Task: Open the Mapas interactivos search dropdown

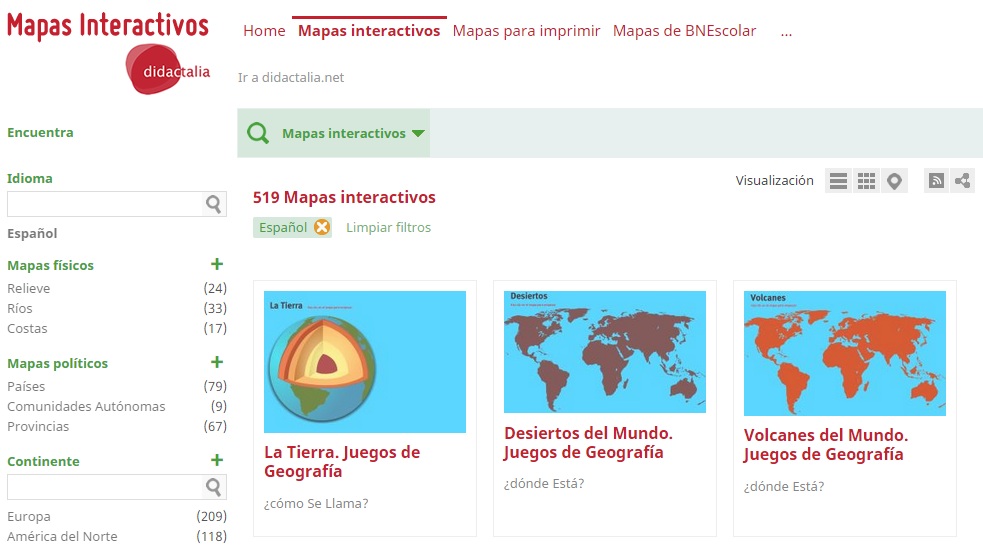Action: pos(354,134)
